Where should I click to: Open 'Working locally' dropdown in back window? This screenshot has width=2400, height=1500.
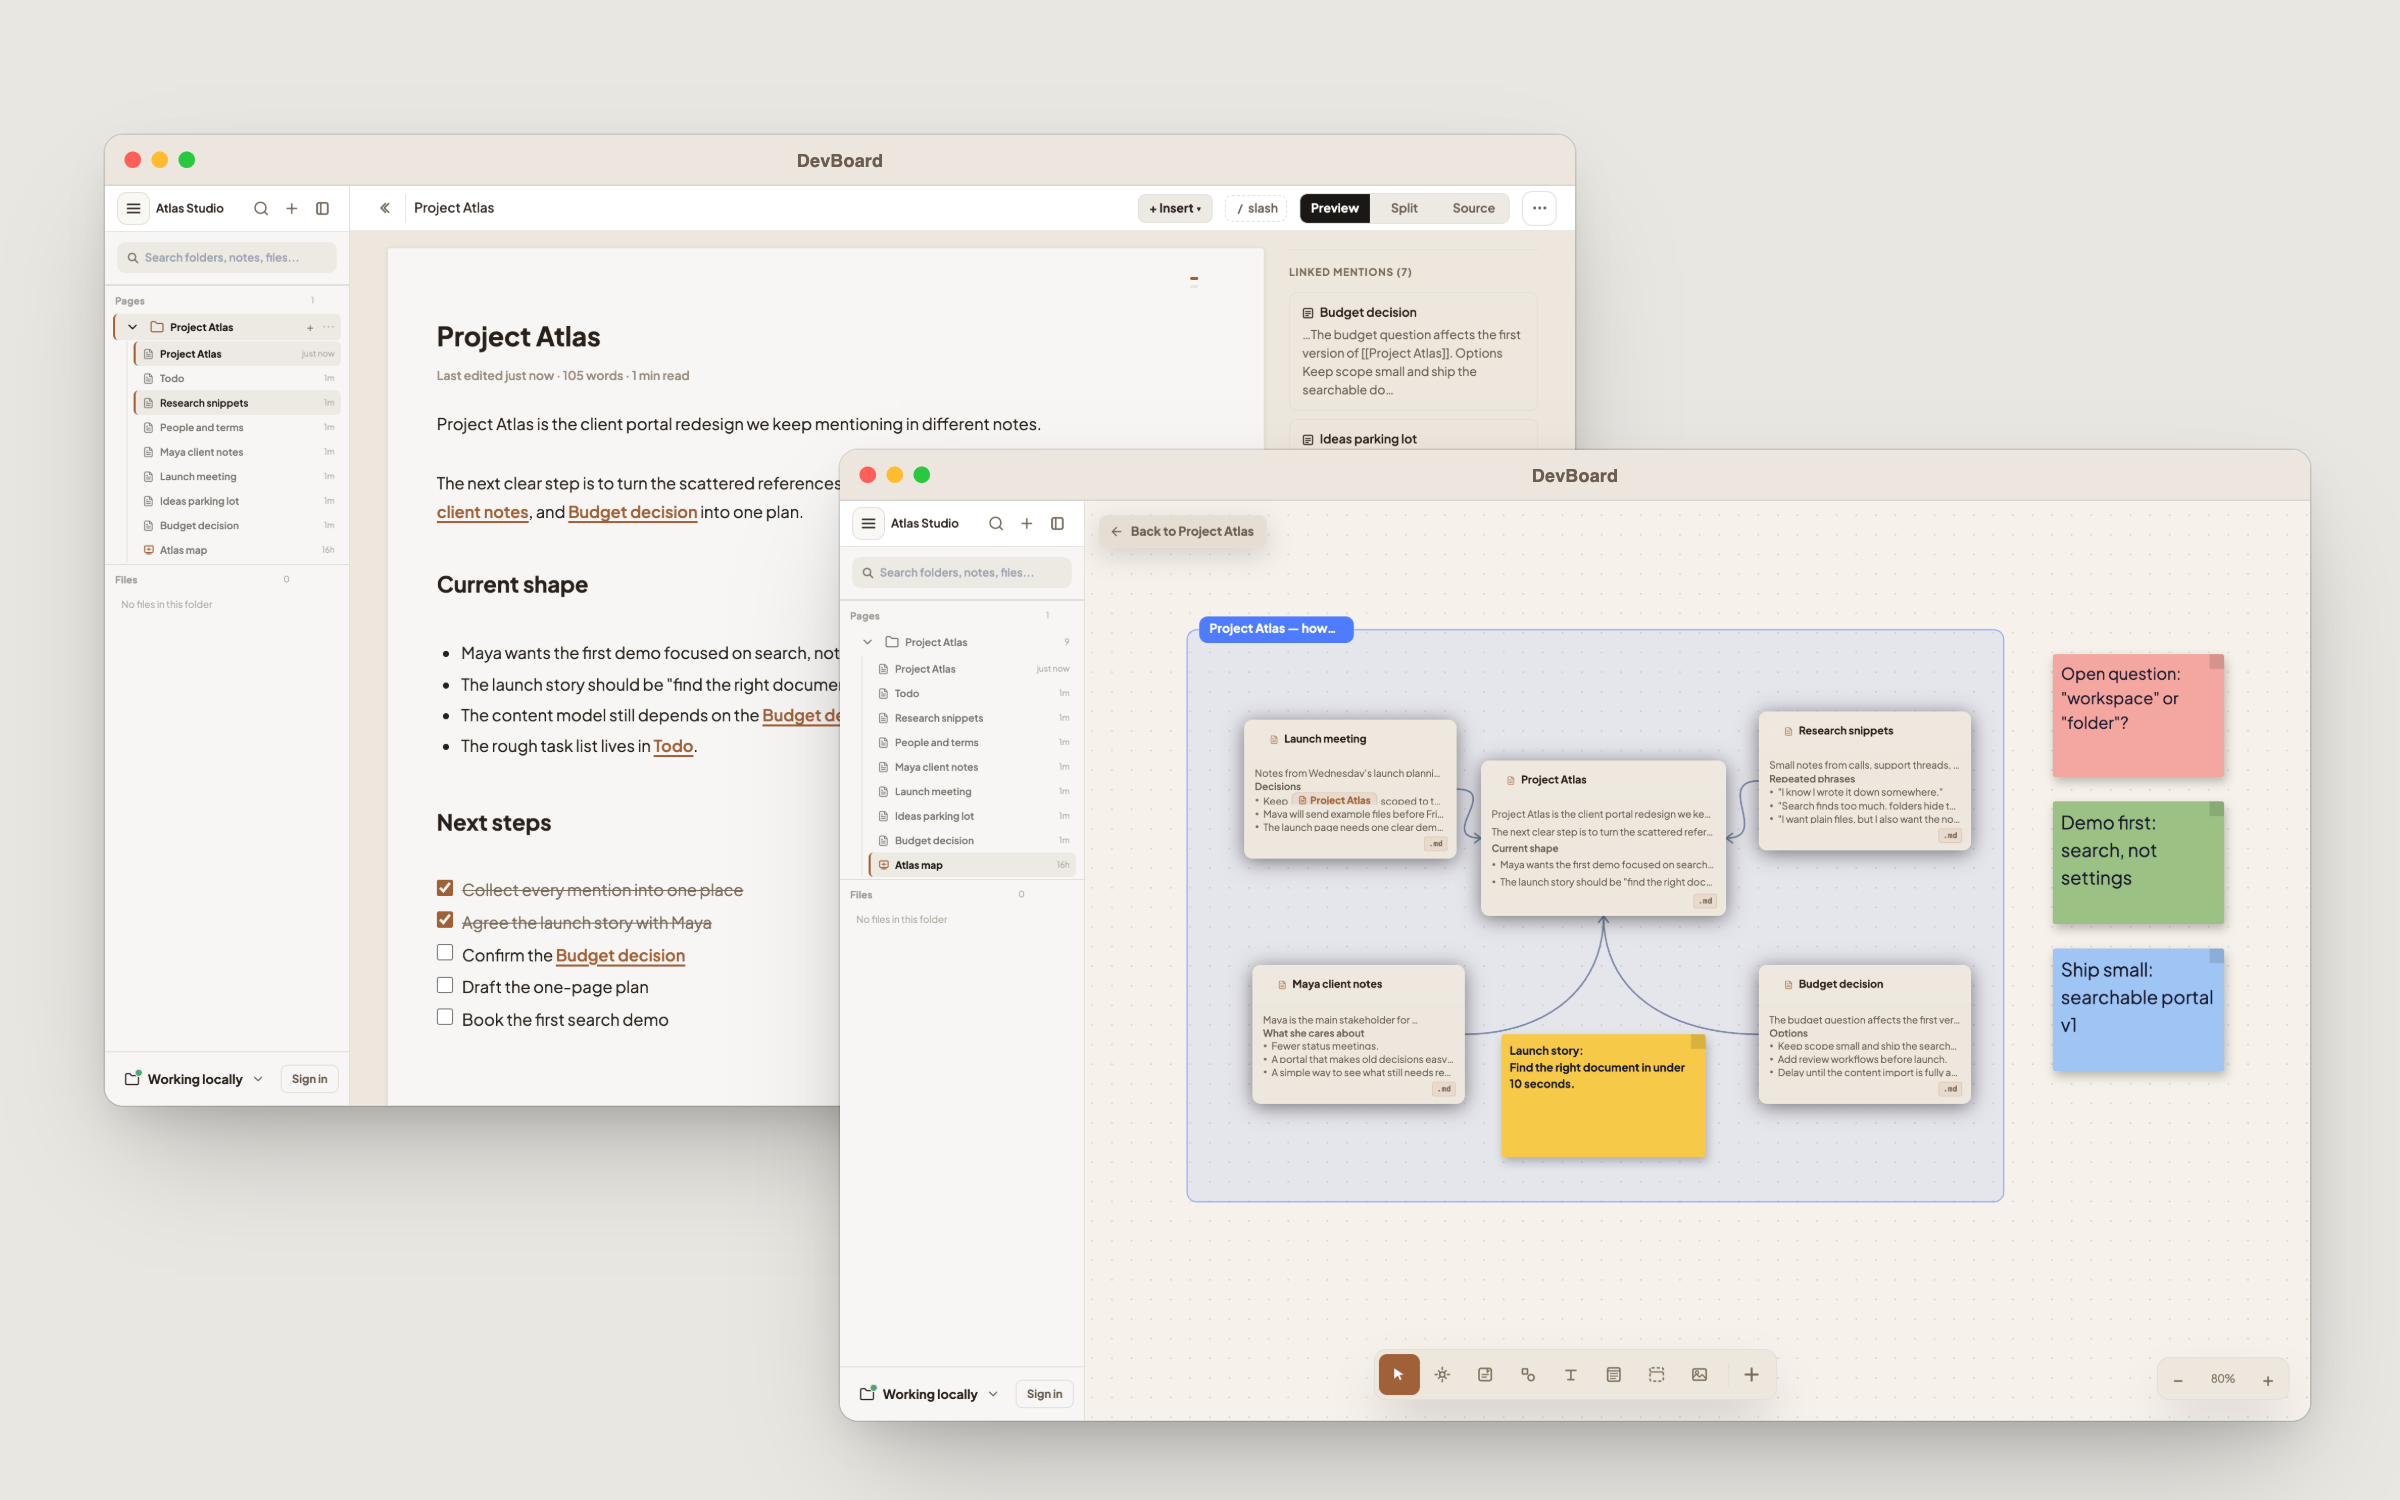(x=194, y=1079)
